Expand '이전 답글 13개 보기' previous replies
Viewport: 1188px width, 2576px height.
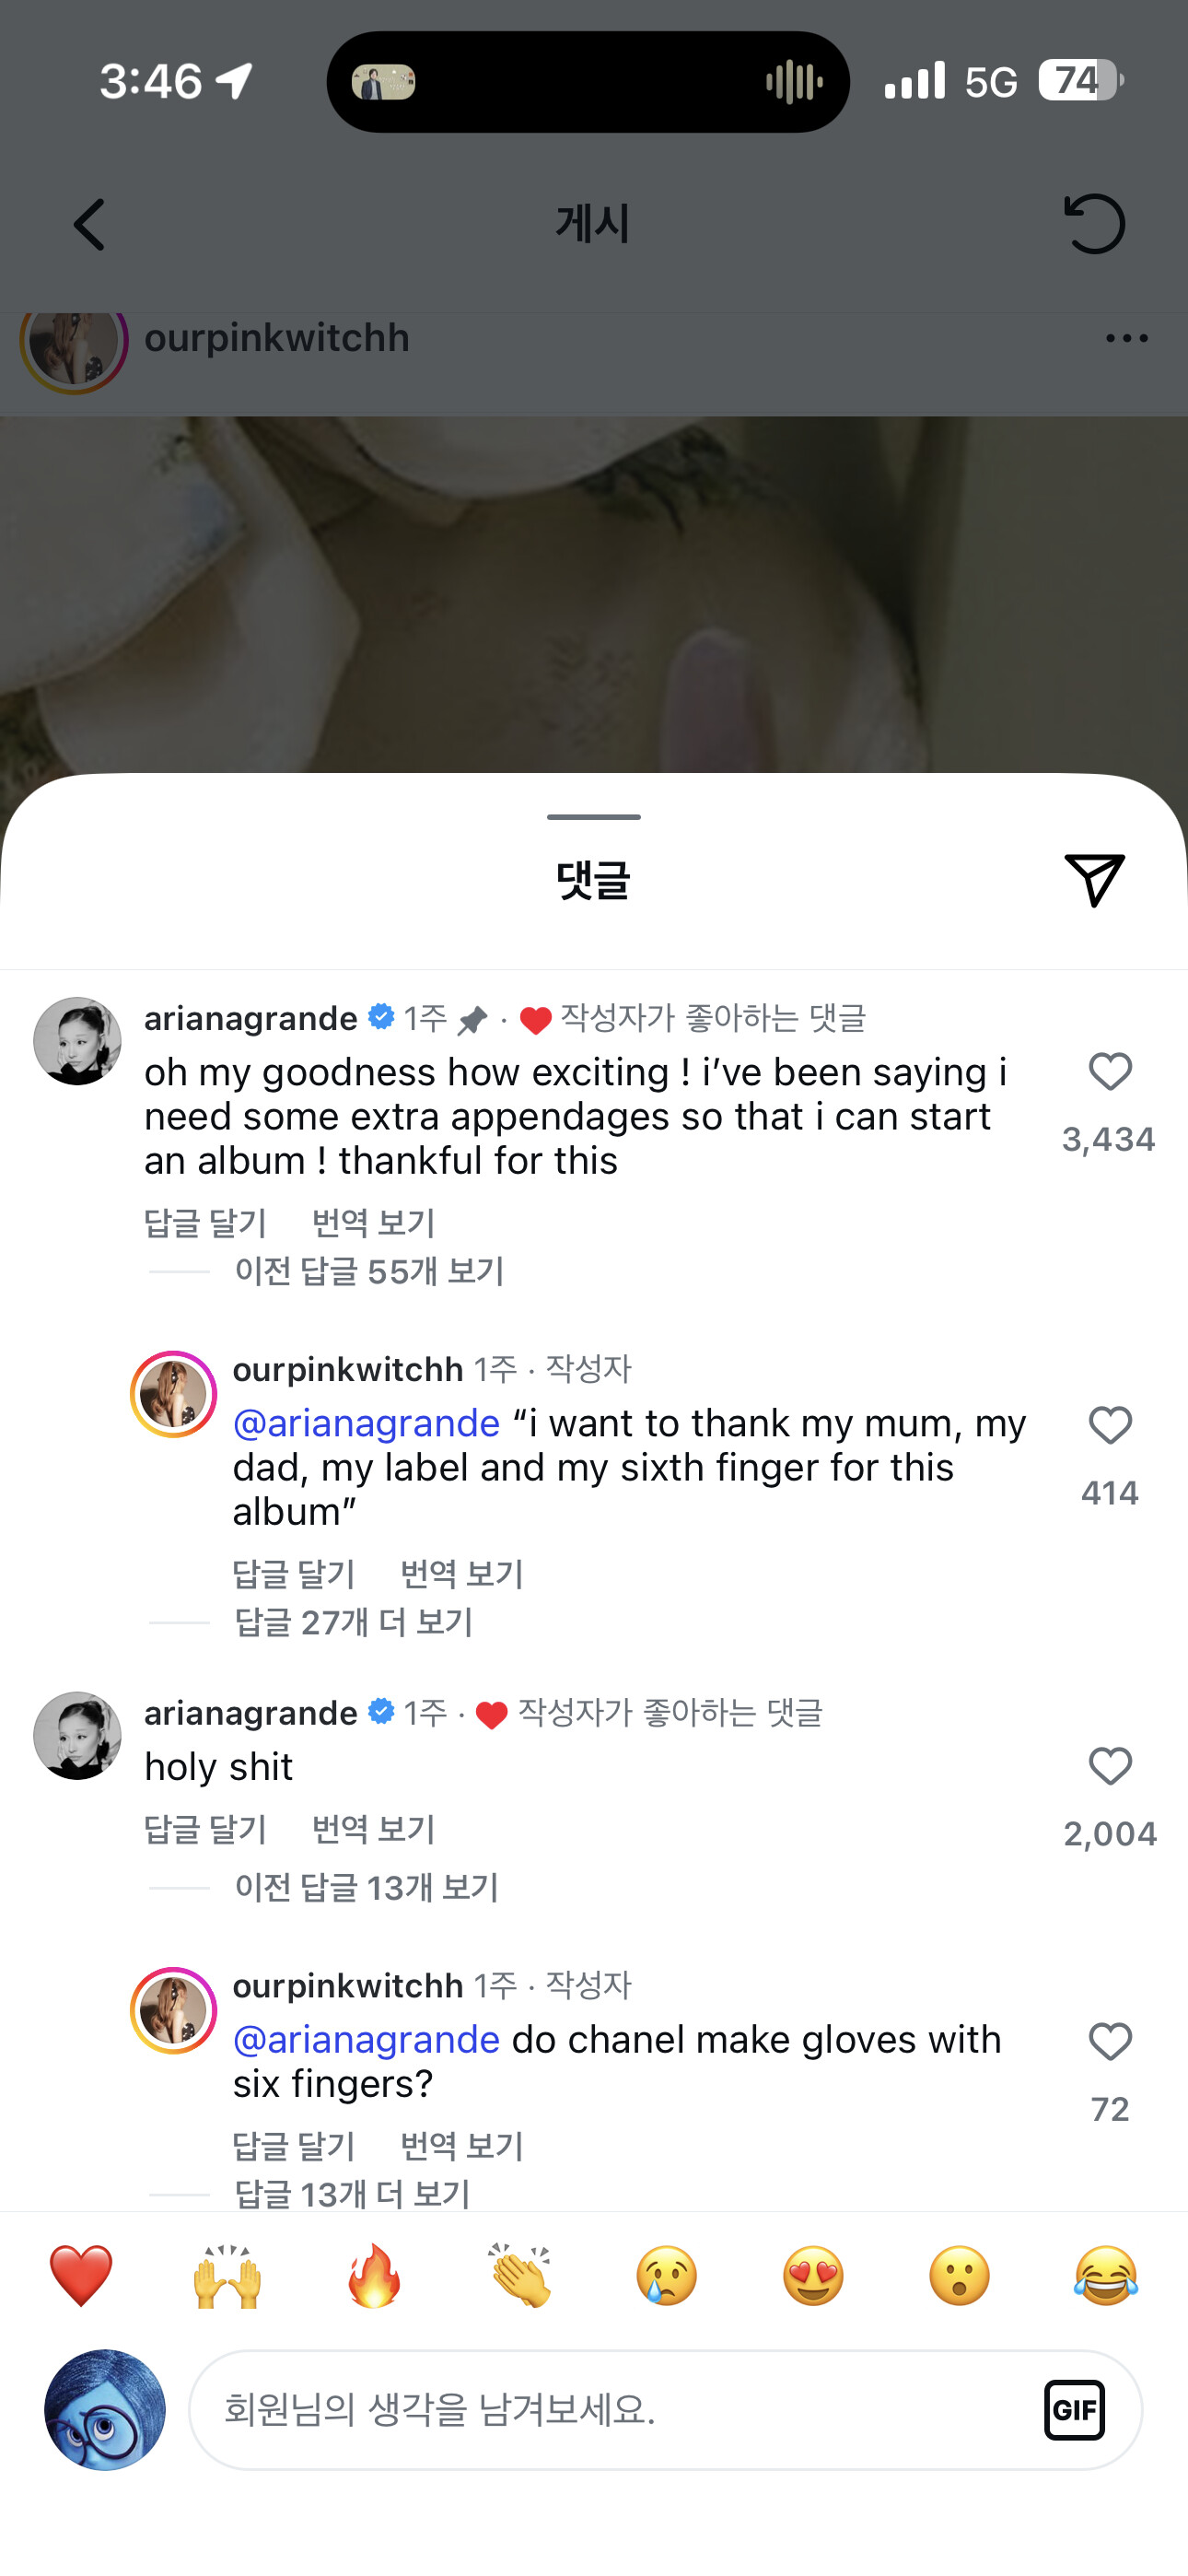(x=366, y=1887)
